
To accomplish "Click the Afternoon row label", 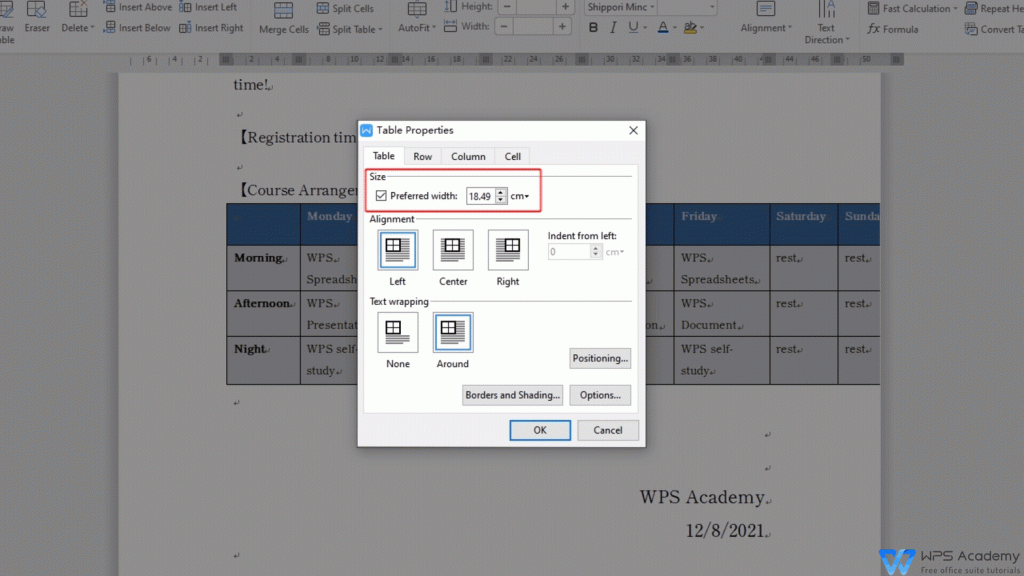I will tap(263, 304).
